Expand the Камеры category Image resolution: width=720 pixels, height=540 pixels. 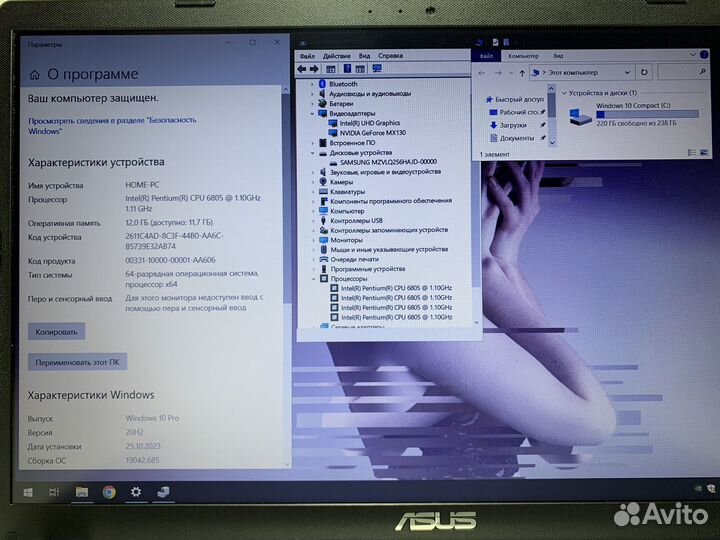tap(313, 182)
